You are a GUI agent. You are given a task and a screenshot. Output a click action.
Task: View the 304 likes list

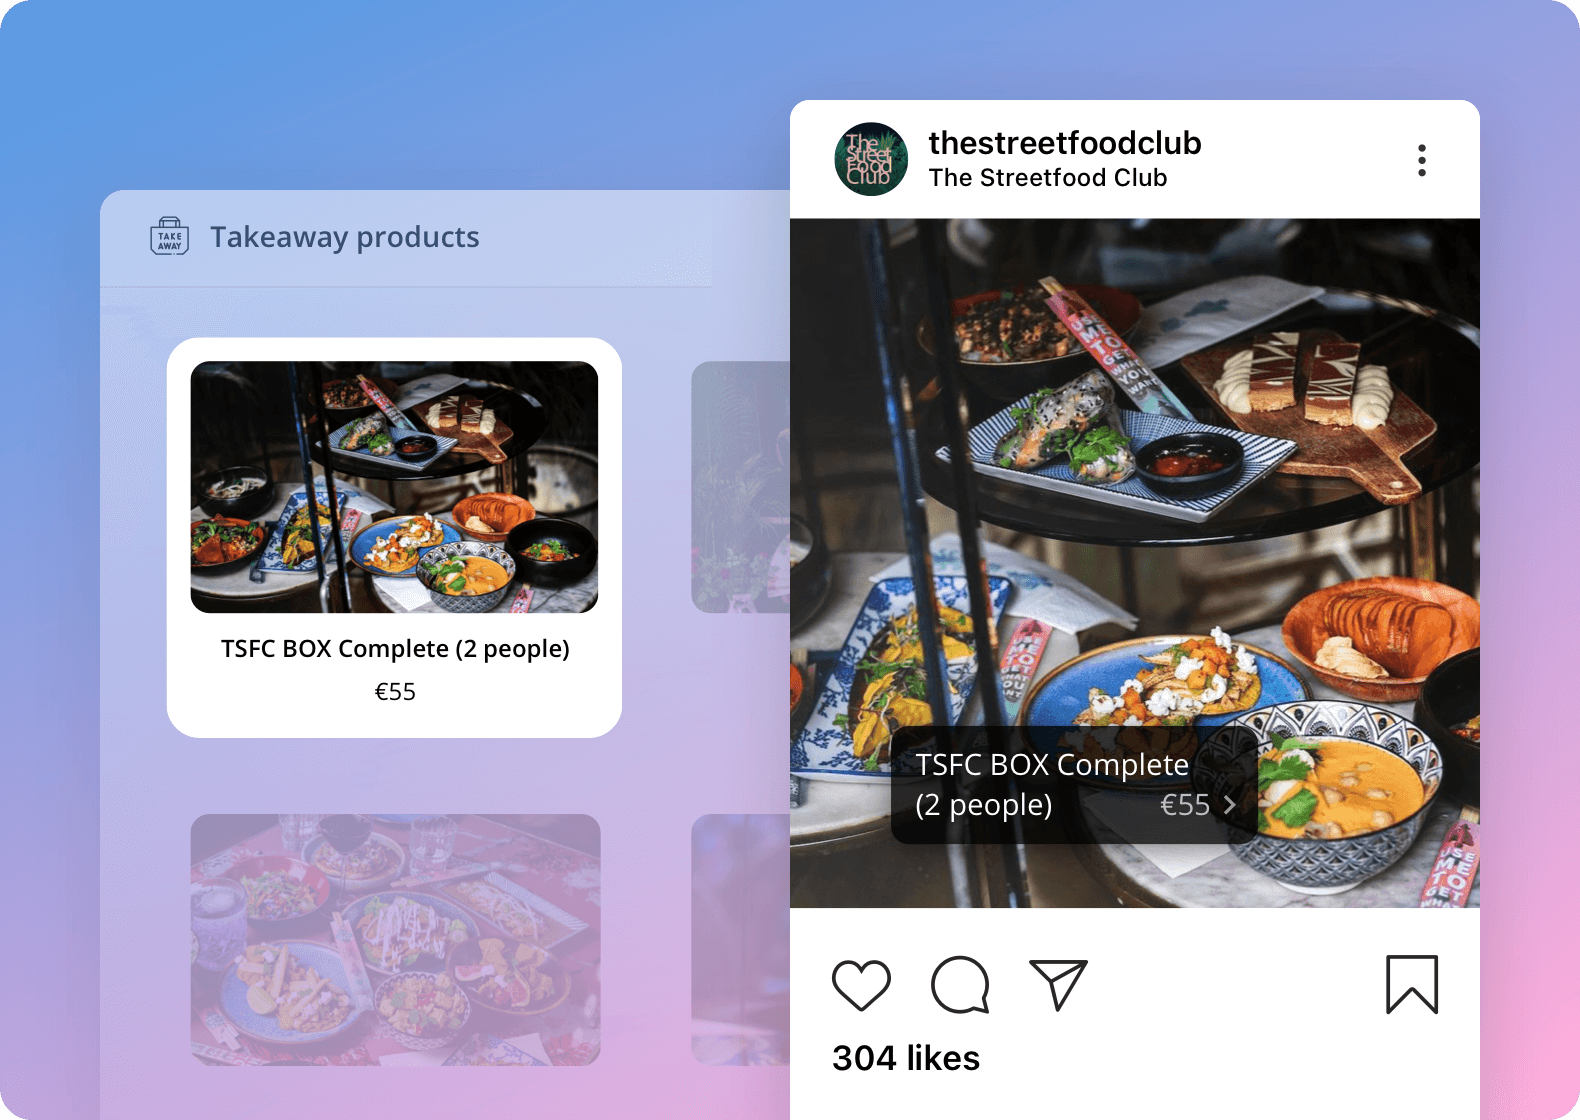906,1058
